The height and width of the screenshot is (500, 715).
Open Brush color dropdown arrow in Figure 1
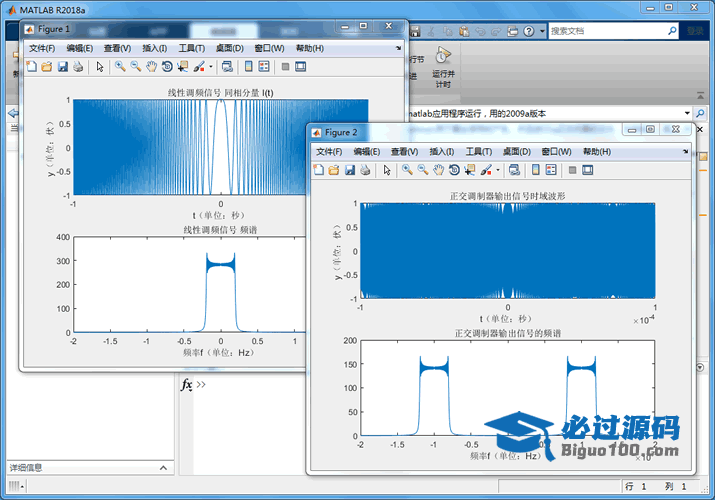pyautogui.click(x=211, y=67)
